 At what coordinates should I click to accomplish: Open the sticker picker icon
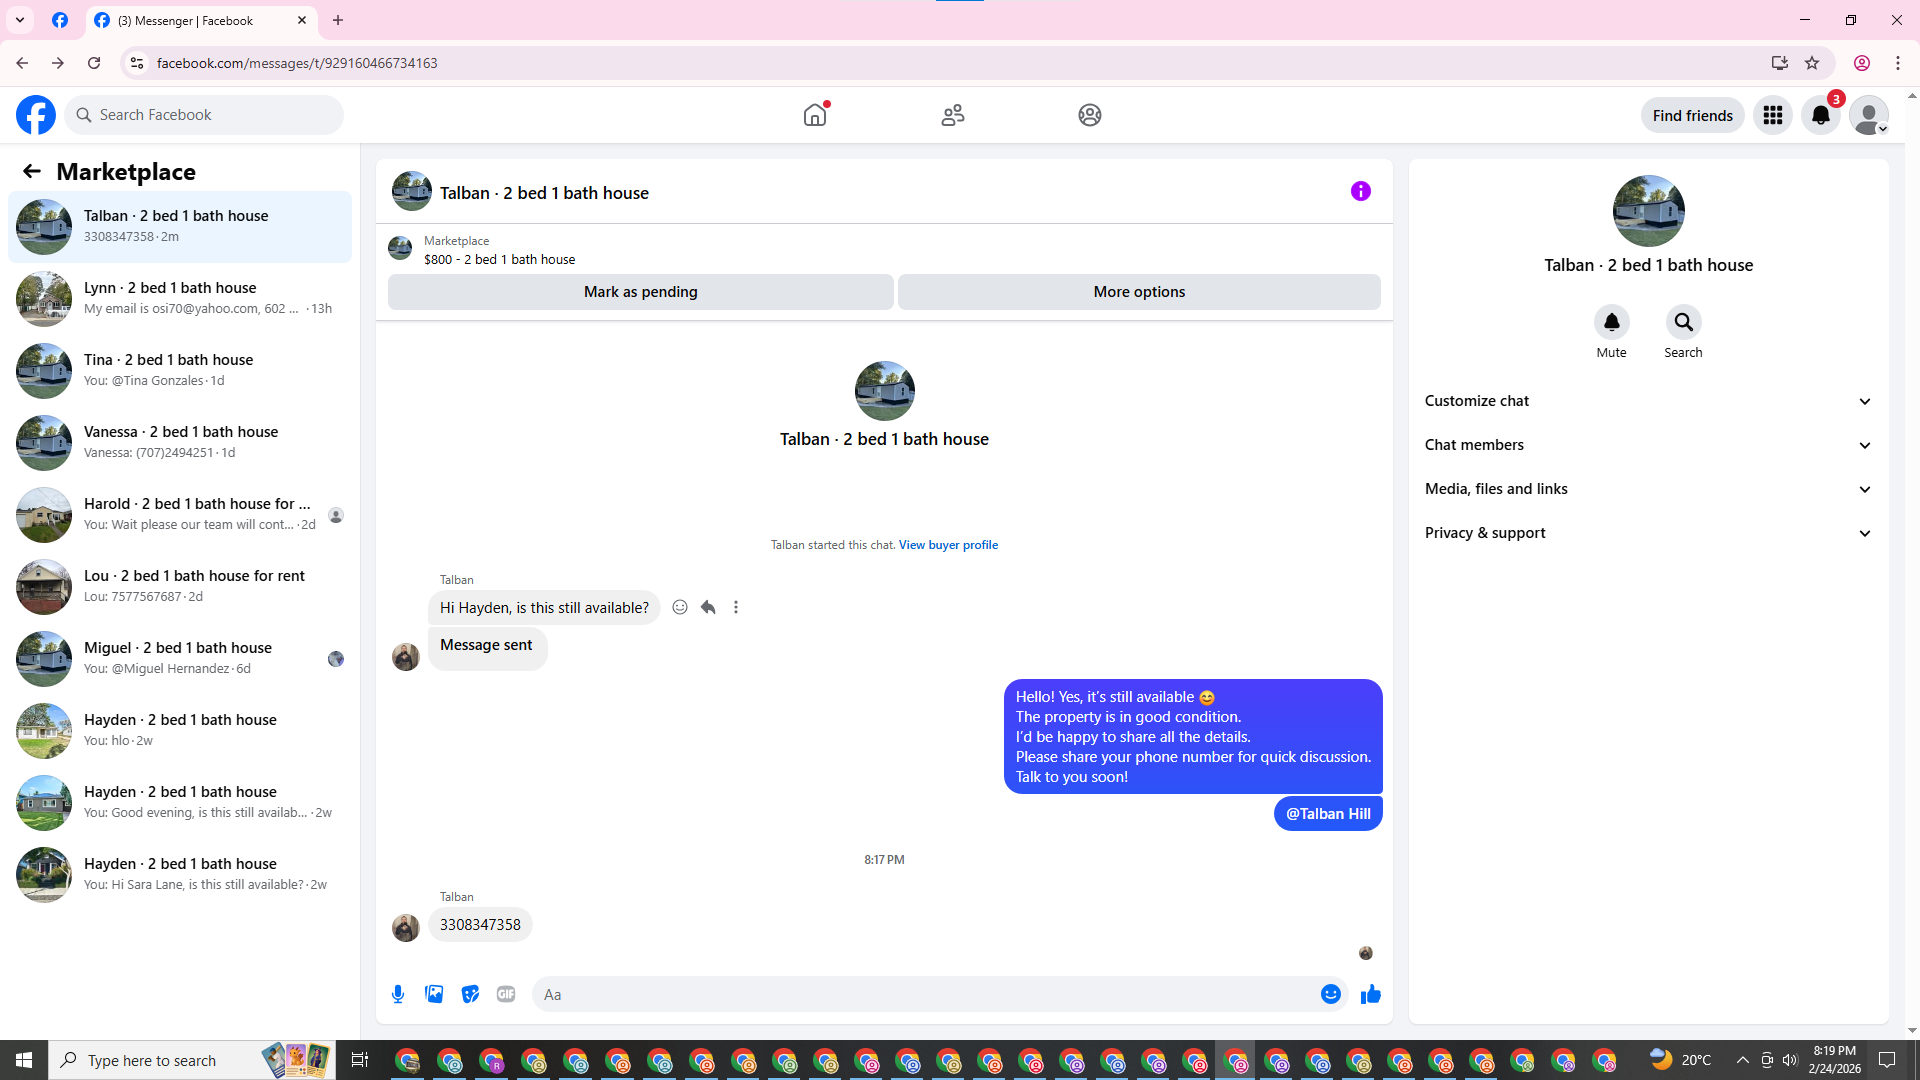[470, 994]
